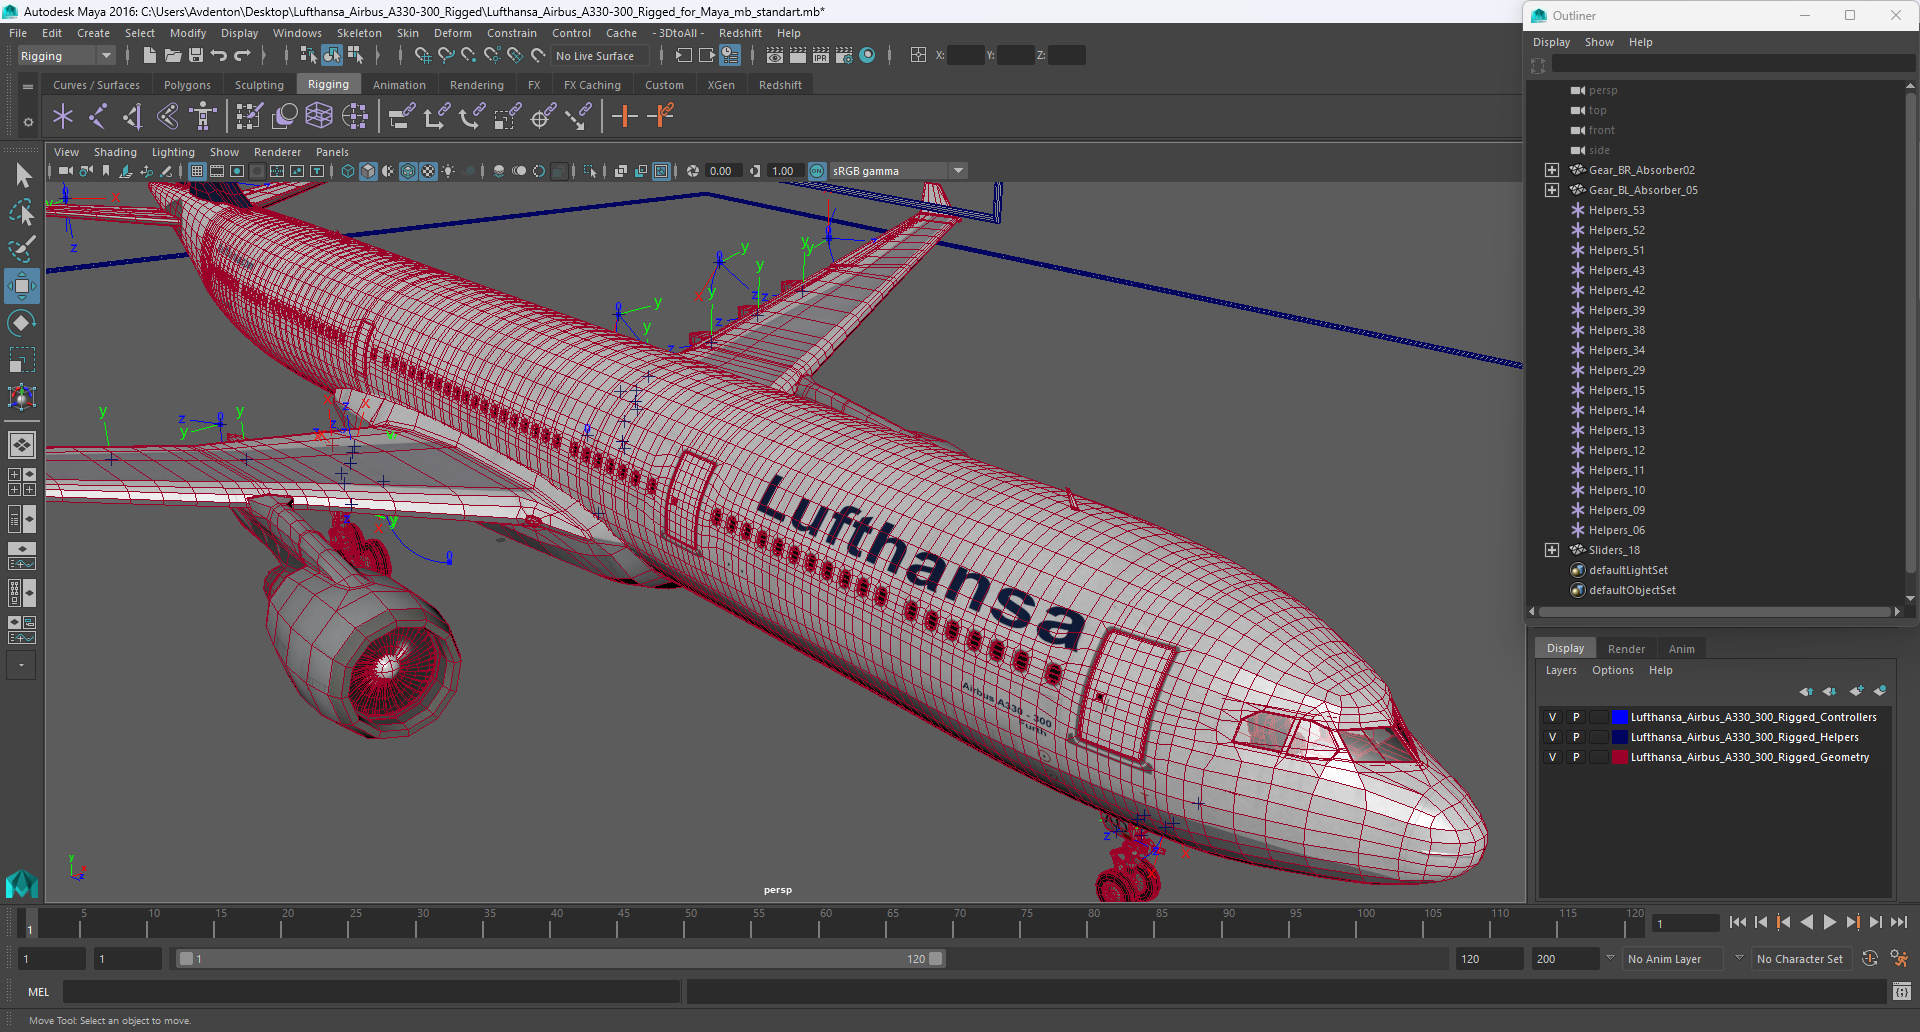The width and height of the screenshot is (1920, 1032).
Task: Switch to the Animation shelf tab
Action: click(399, 85)
